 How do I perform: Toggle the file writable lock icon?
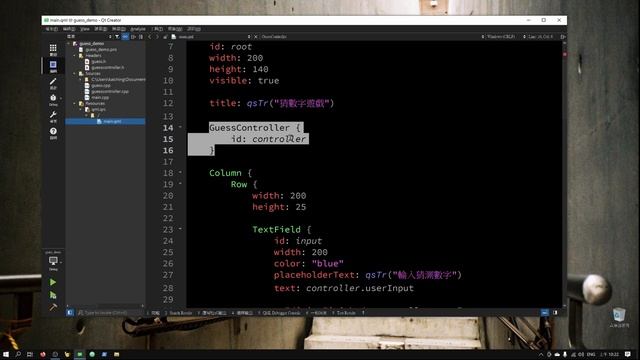pyautogui.click(x=165, y=37)
